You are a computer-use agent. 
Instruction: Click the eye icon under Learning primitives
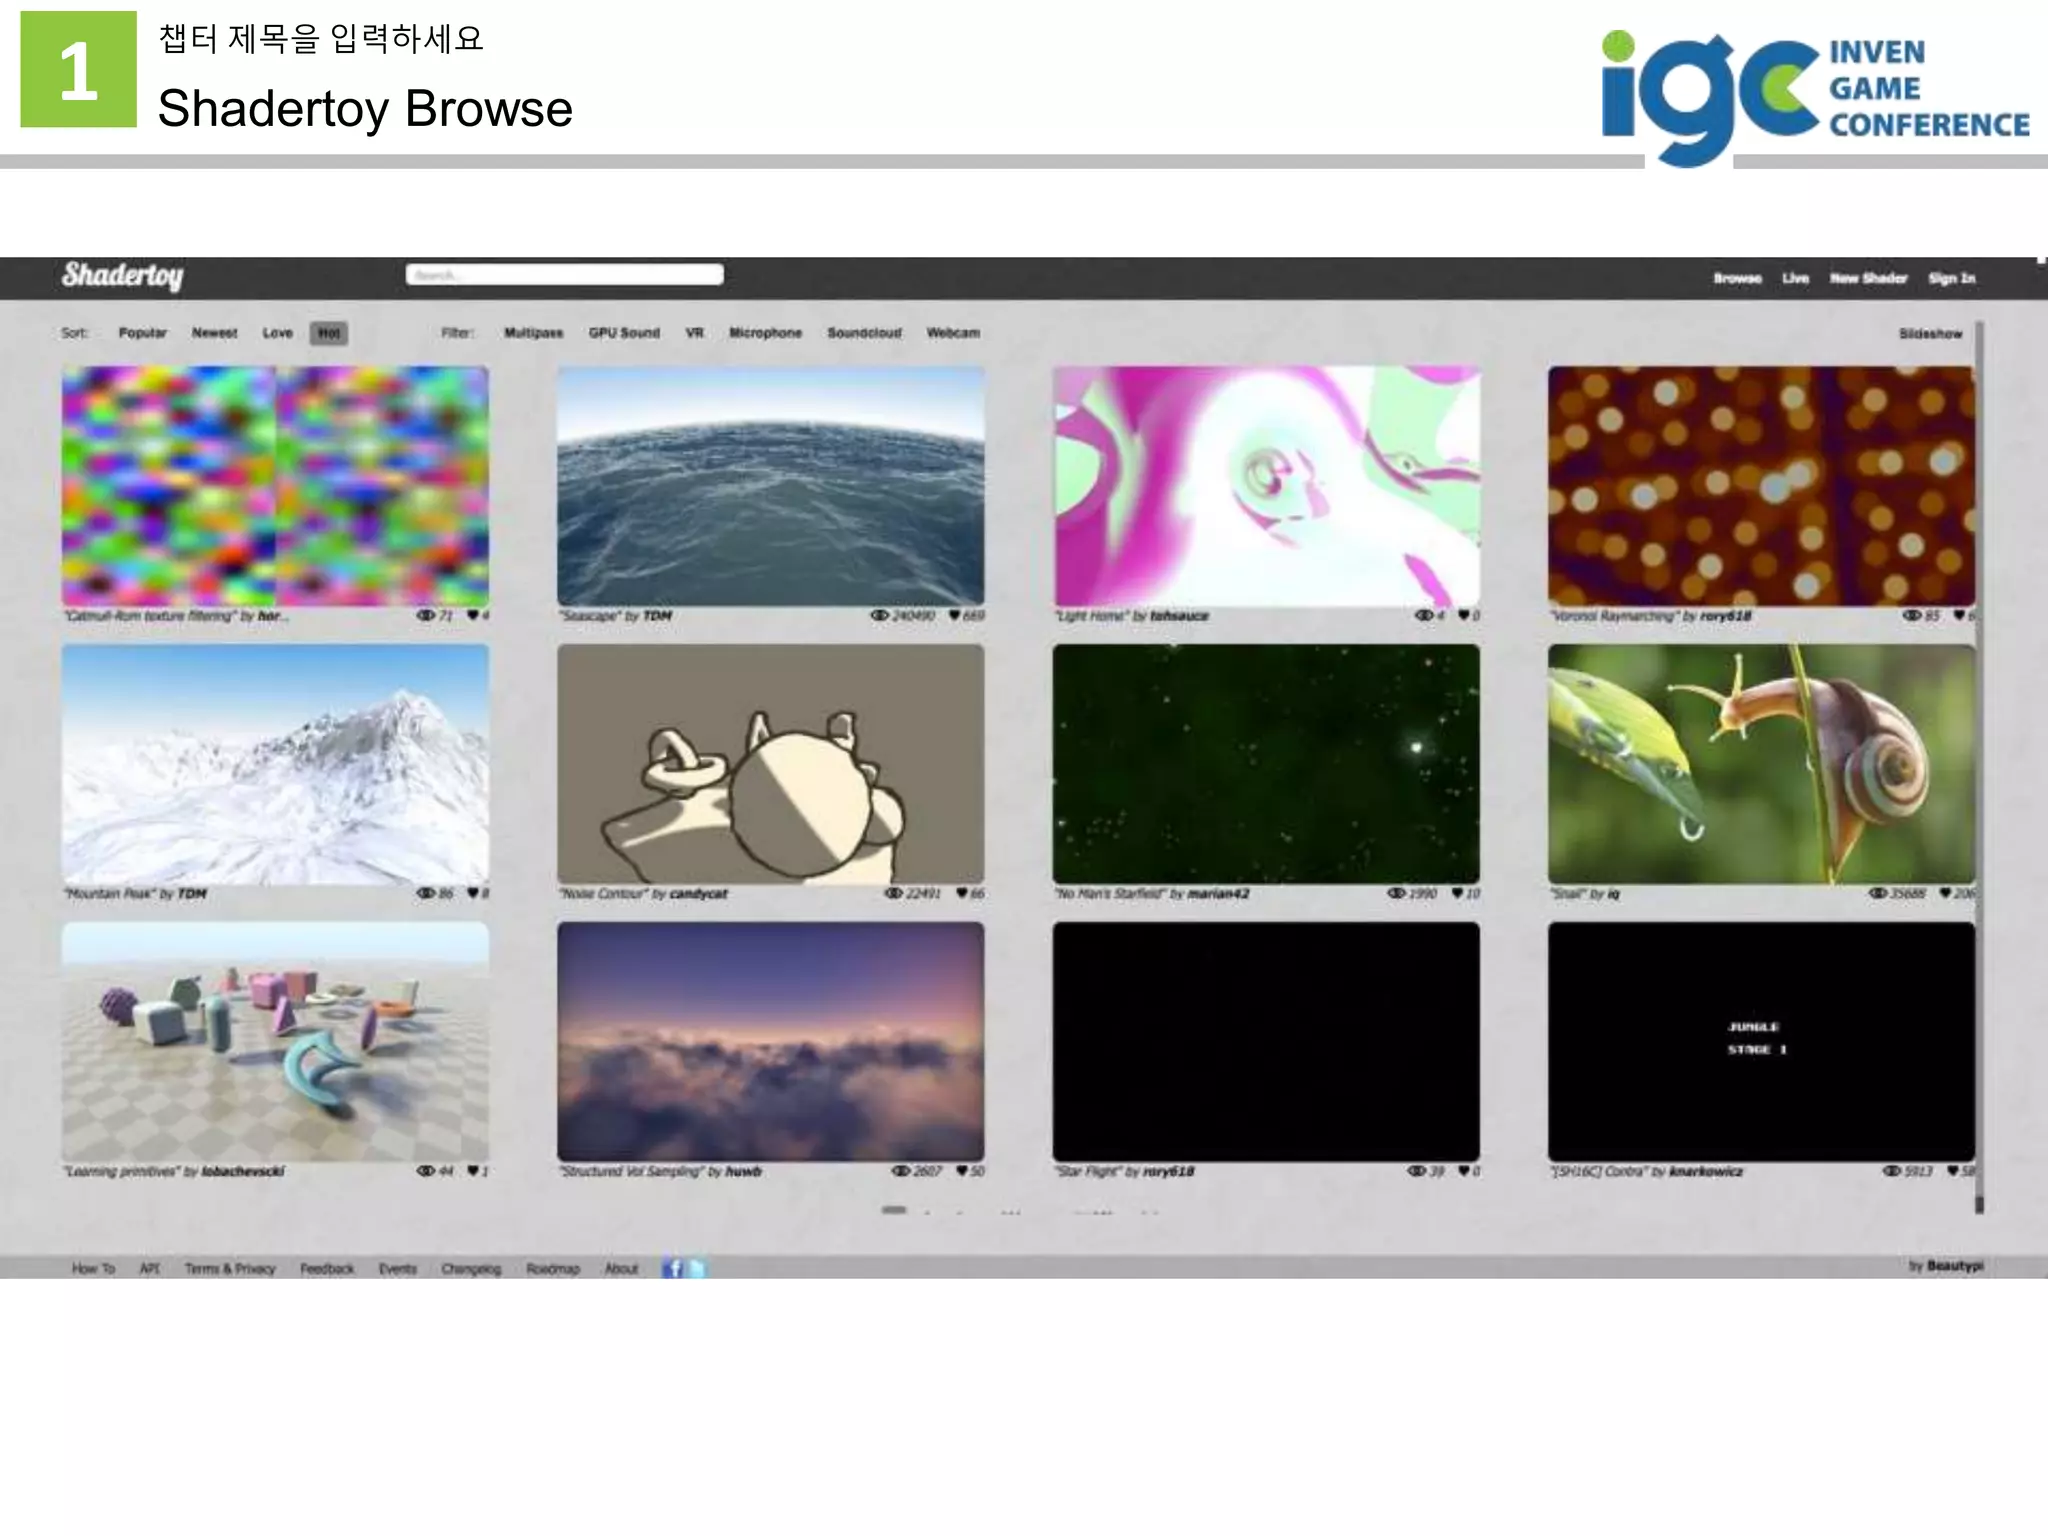(425, 1171)
